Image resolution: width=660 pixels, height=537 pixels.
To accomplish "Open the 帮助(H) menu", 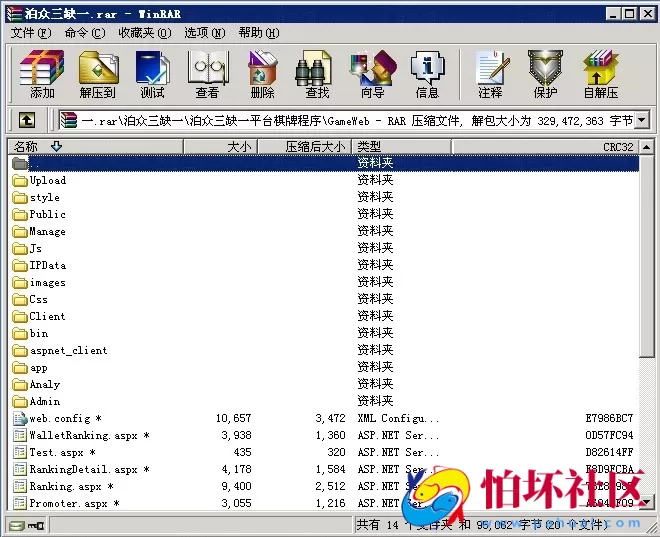I will [x=258, y=33].
